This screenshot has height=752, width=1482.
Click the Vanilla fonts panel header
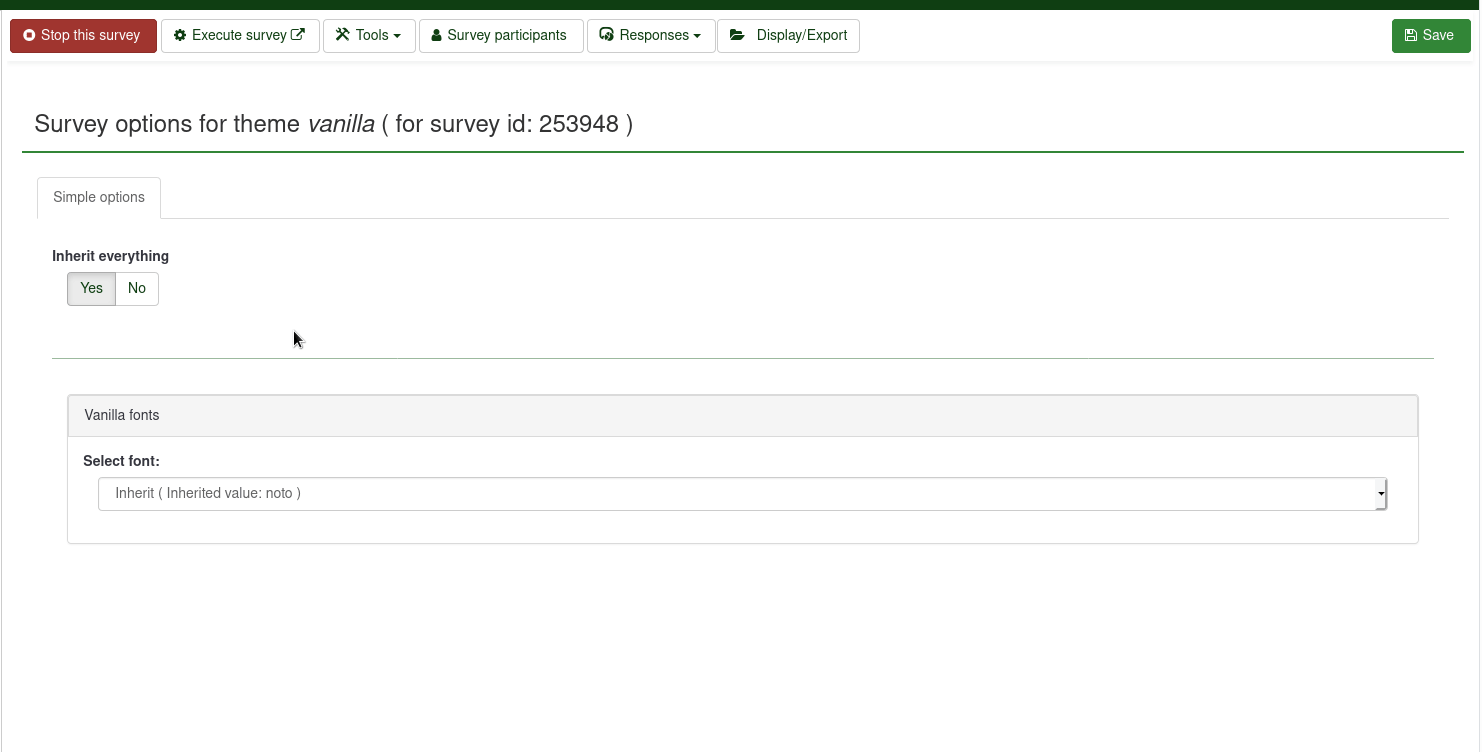coord(743,416)
